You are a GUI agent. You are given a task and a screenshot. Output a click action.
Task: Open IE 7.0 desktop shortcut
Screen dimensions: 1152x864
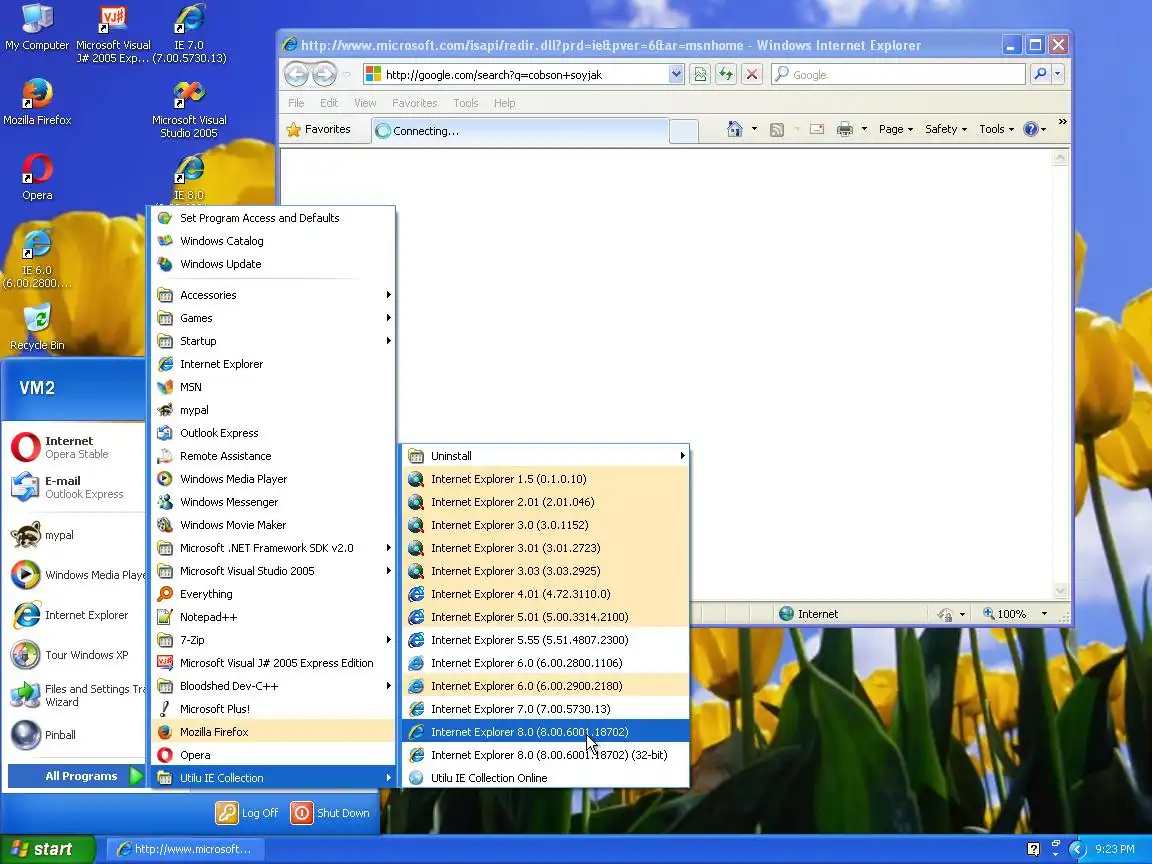pos(189,34)
